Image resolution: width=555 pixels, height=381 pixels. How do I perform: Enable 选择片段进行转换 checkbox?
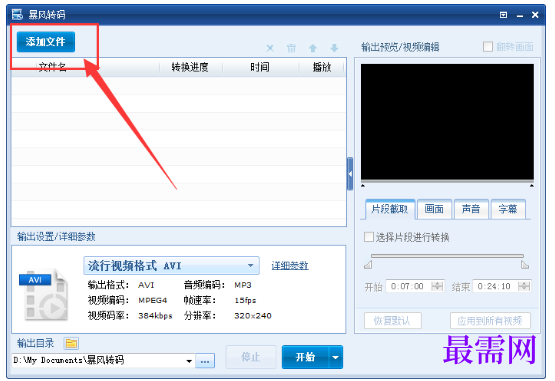(x=369, y=237)
